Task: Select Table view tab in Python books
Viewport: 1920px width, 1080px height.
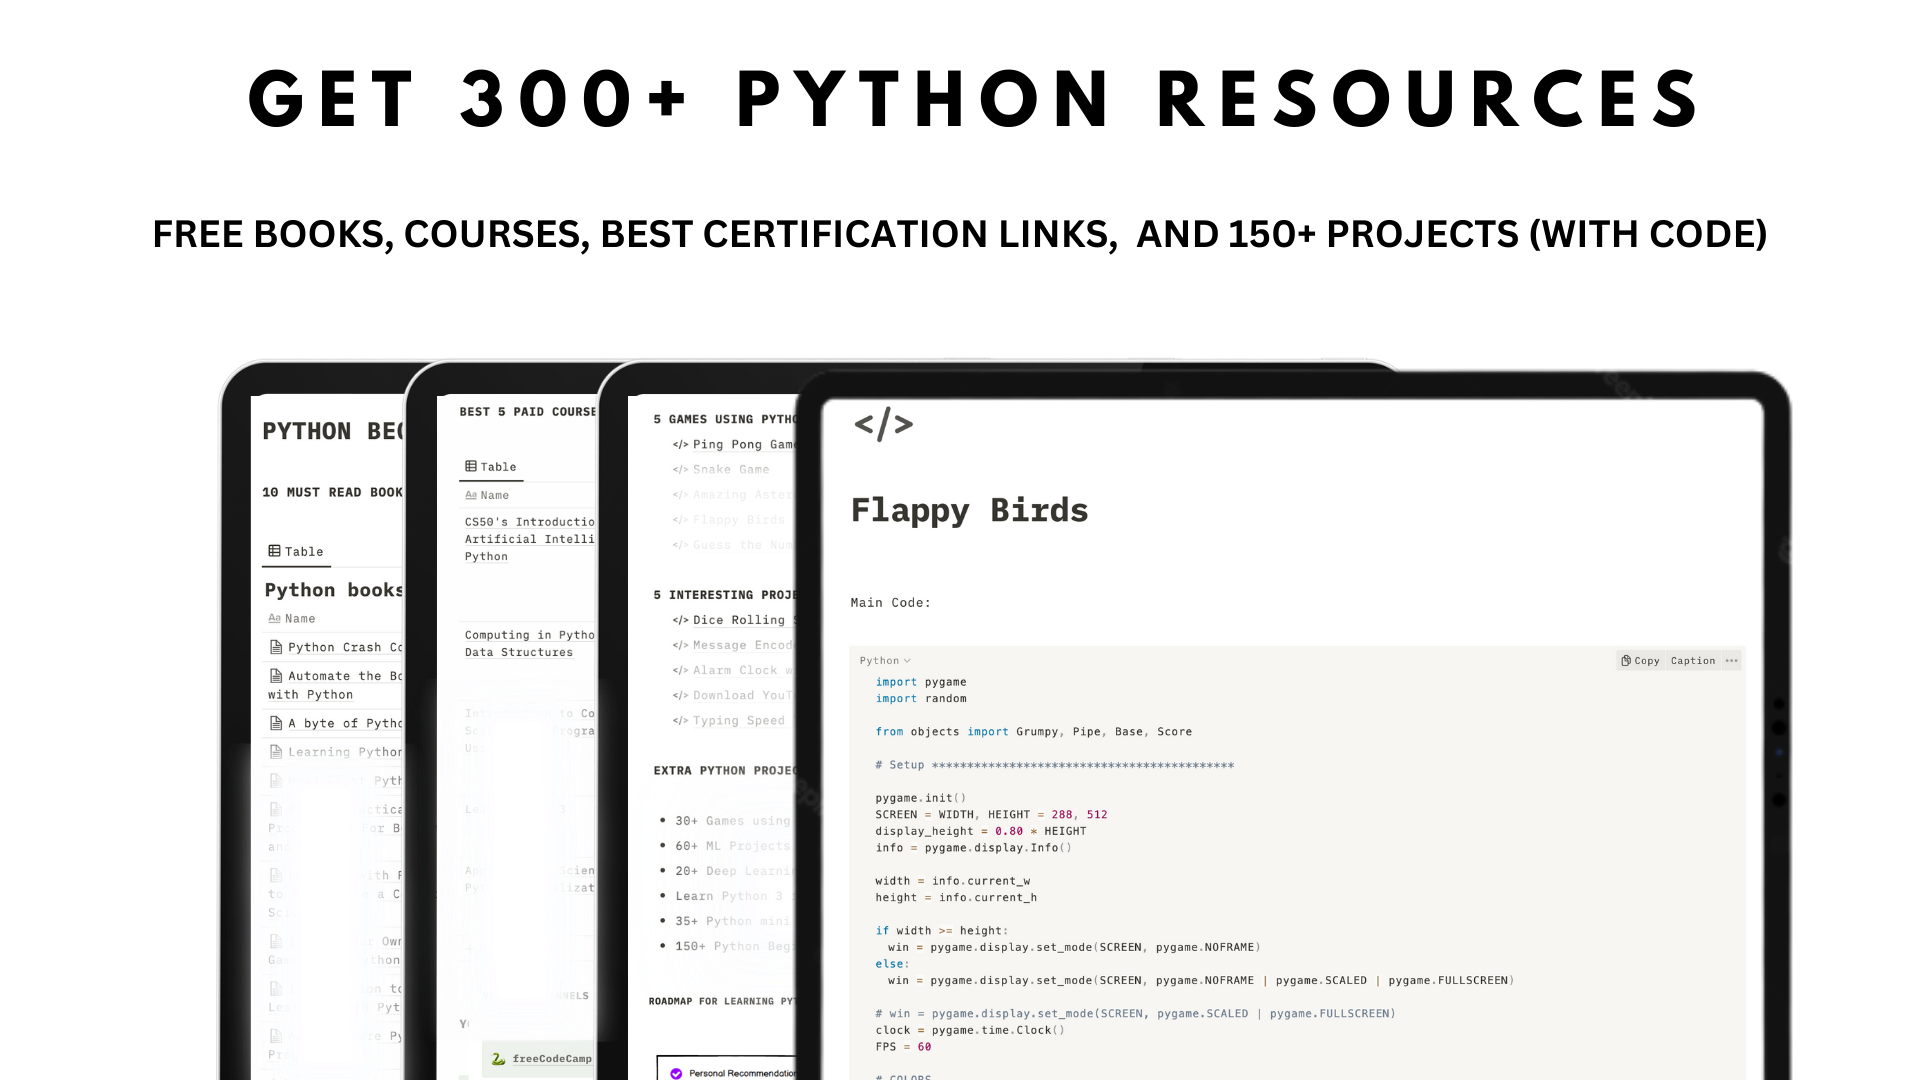Action: point(296,552)
